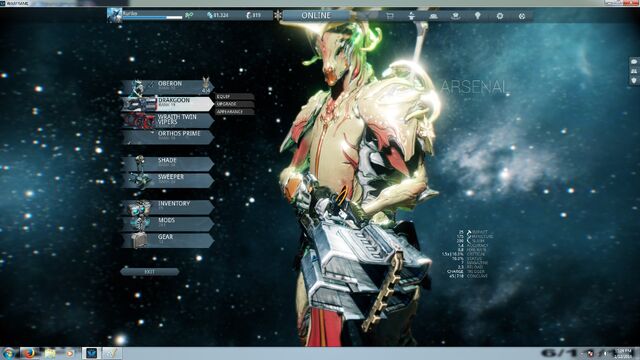Click the player rank progress bar
Image resolution: width=640 pixels, height=360 pixels.
(x=153, y=18)
